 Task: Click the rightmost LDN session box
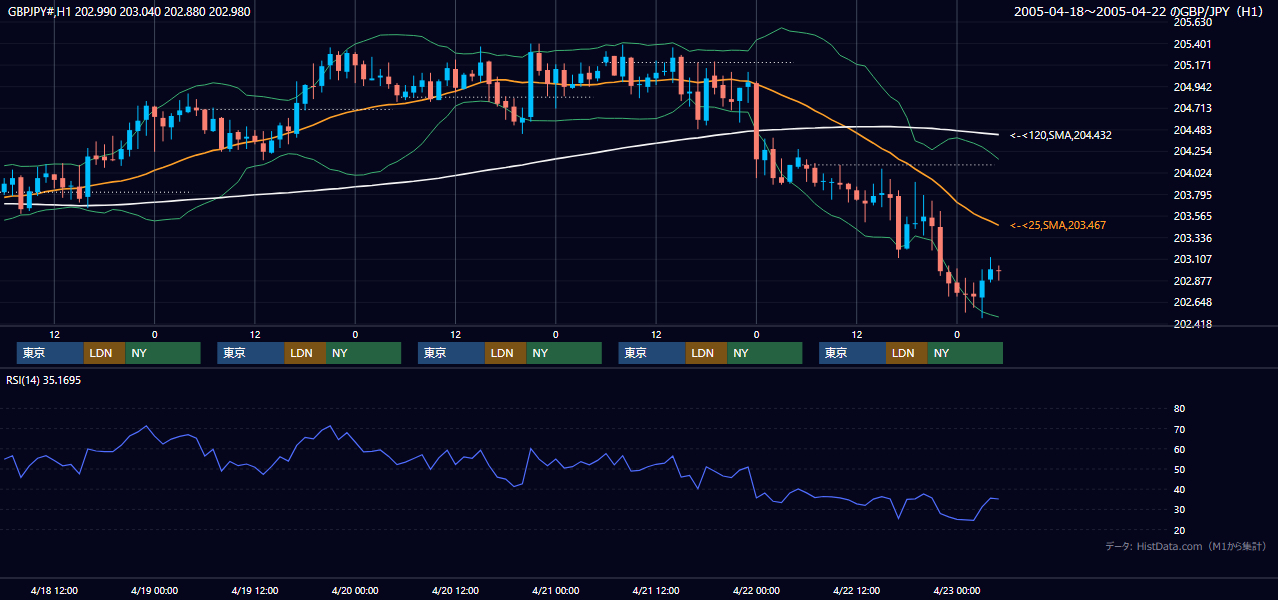(906, 353)
